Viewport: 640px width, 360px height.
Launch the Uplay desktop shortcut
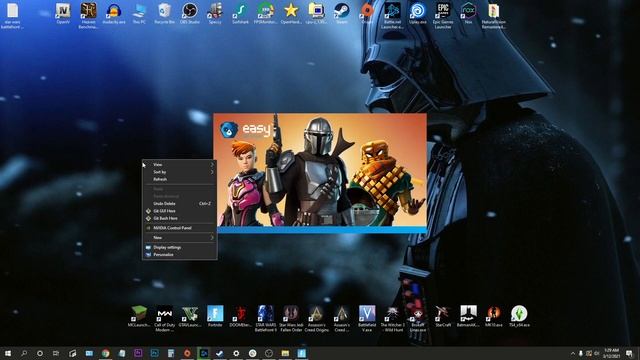click(418, 14)
